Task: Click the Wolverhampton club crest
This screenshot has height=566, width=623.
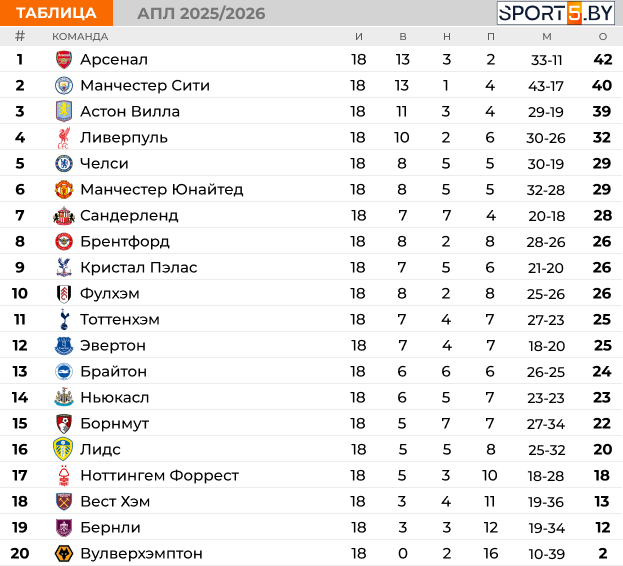Action: point(64,553)
